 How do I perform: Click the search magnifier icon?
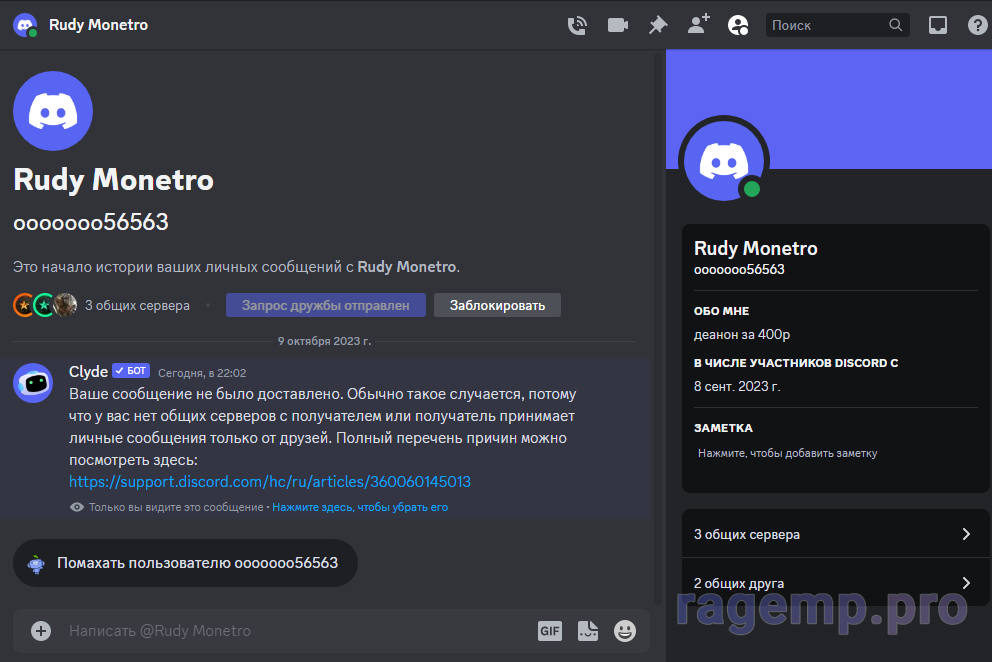[x=895, y=25]
